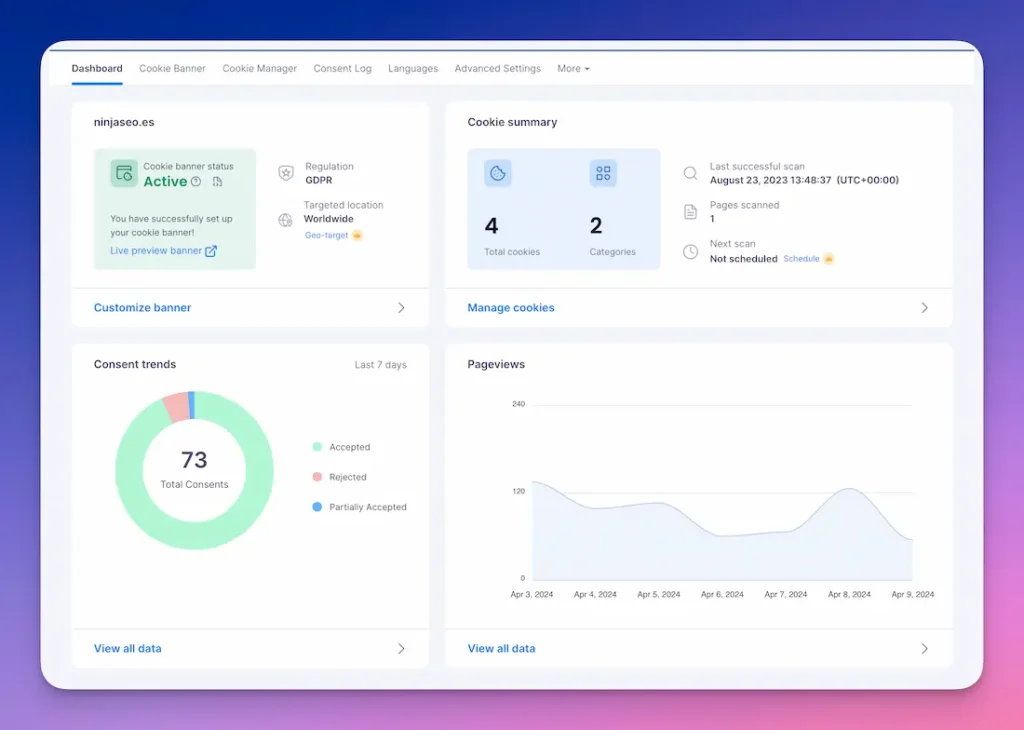Open the Cookie Manager tab

259,69
